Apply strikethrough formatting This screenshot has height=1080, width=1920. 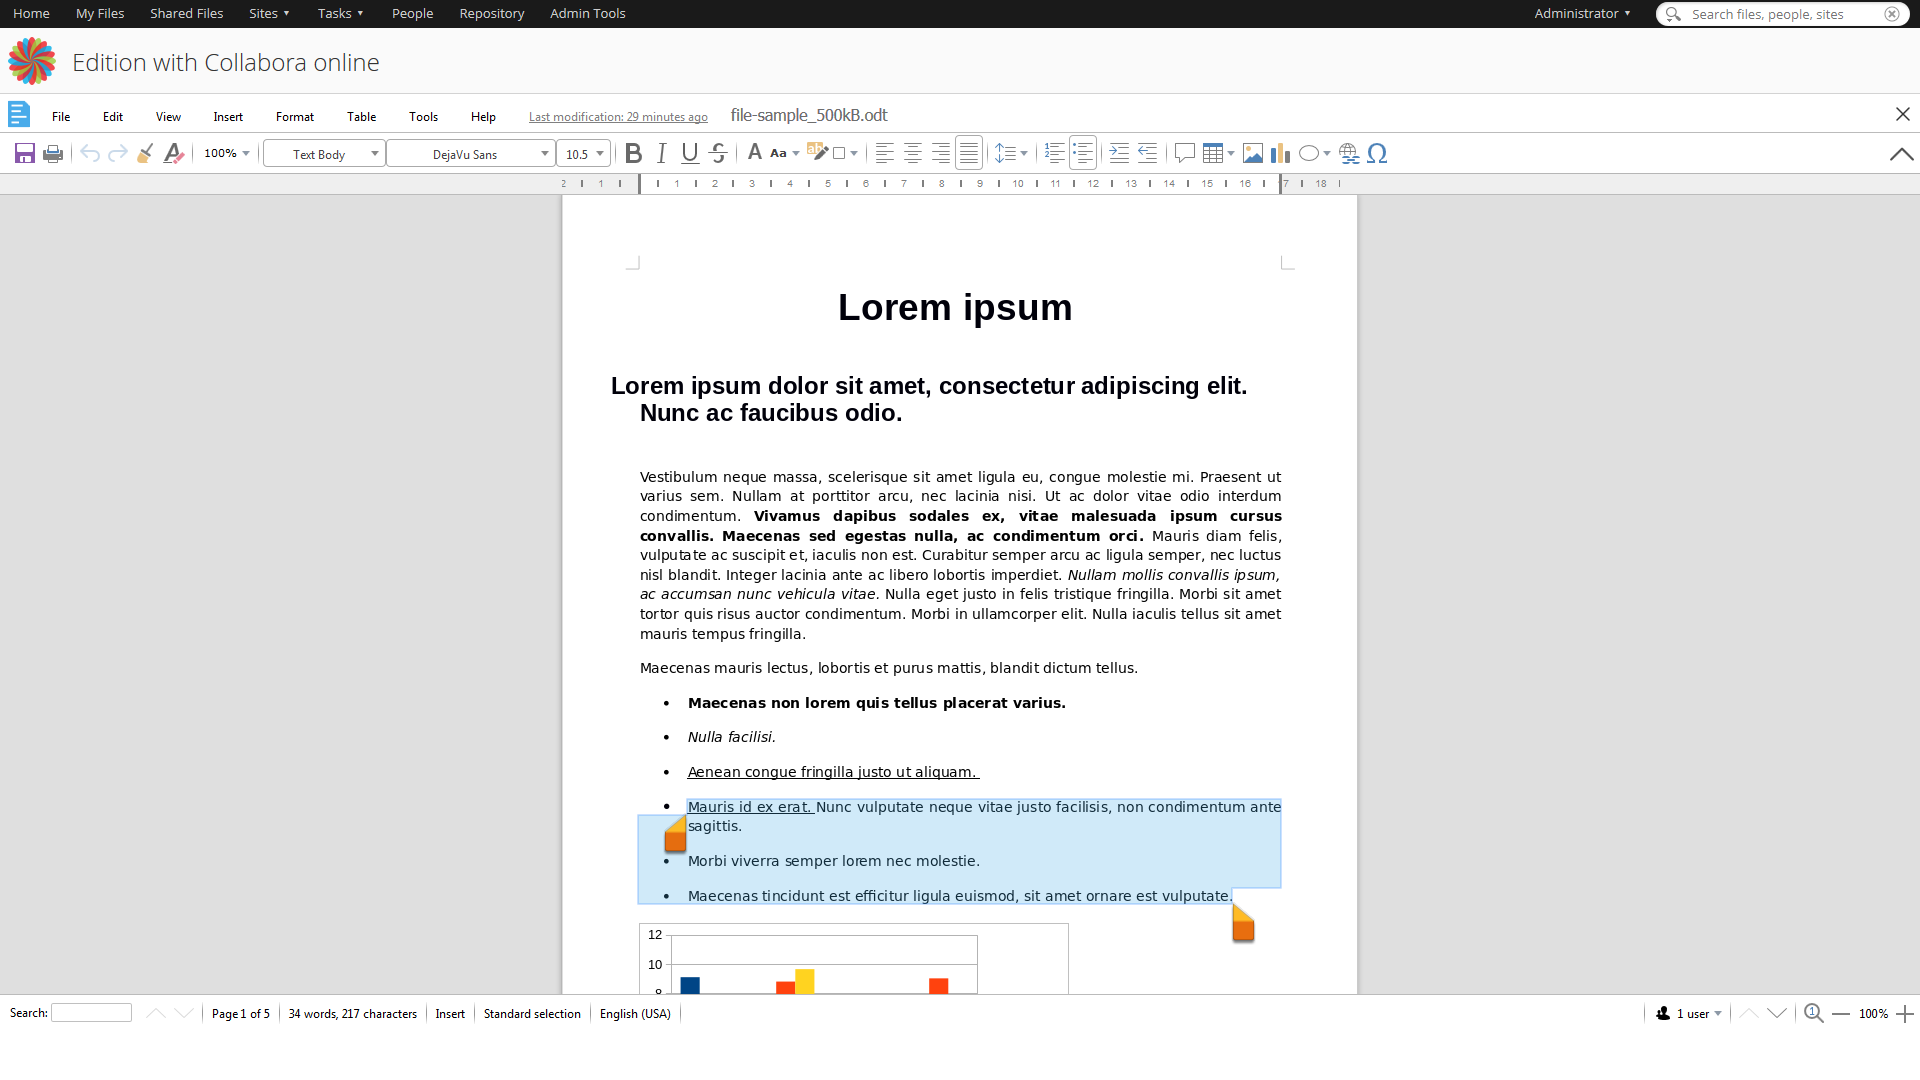[718, 153]
